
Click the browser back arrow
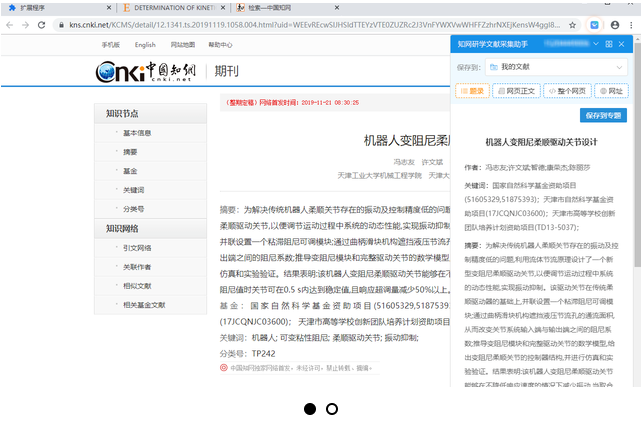12,24
